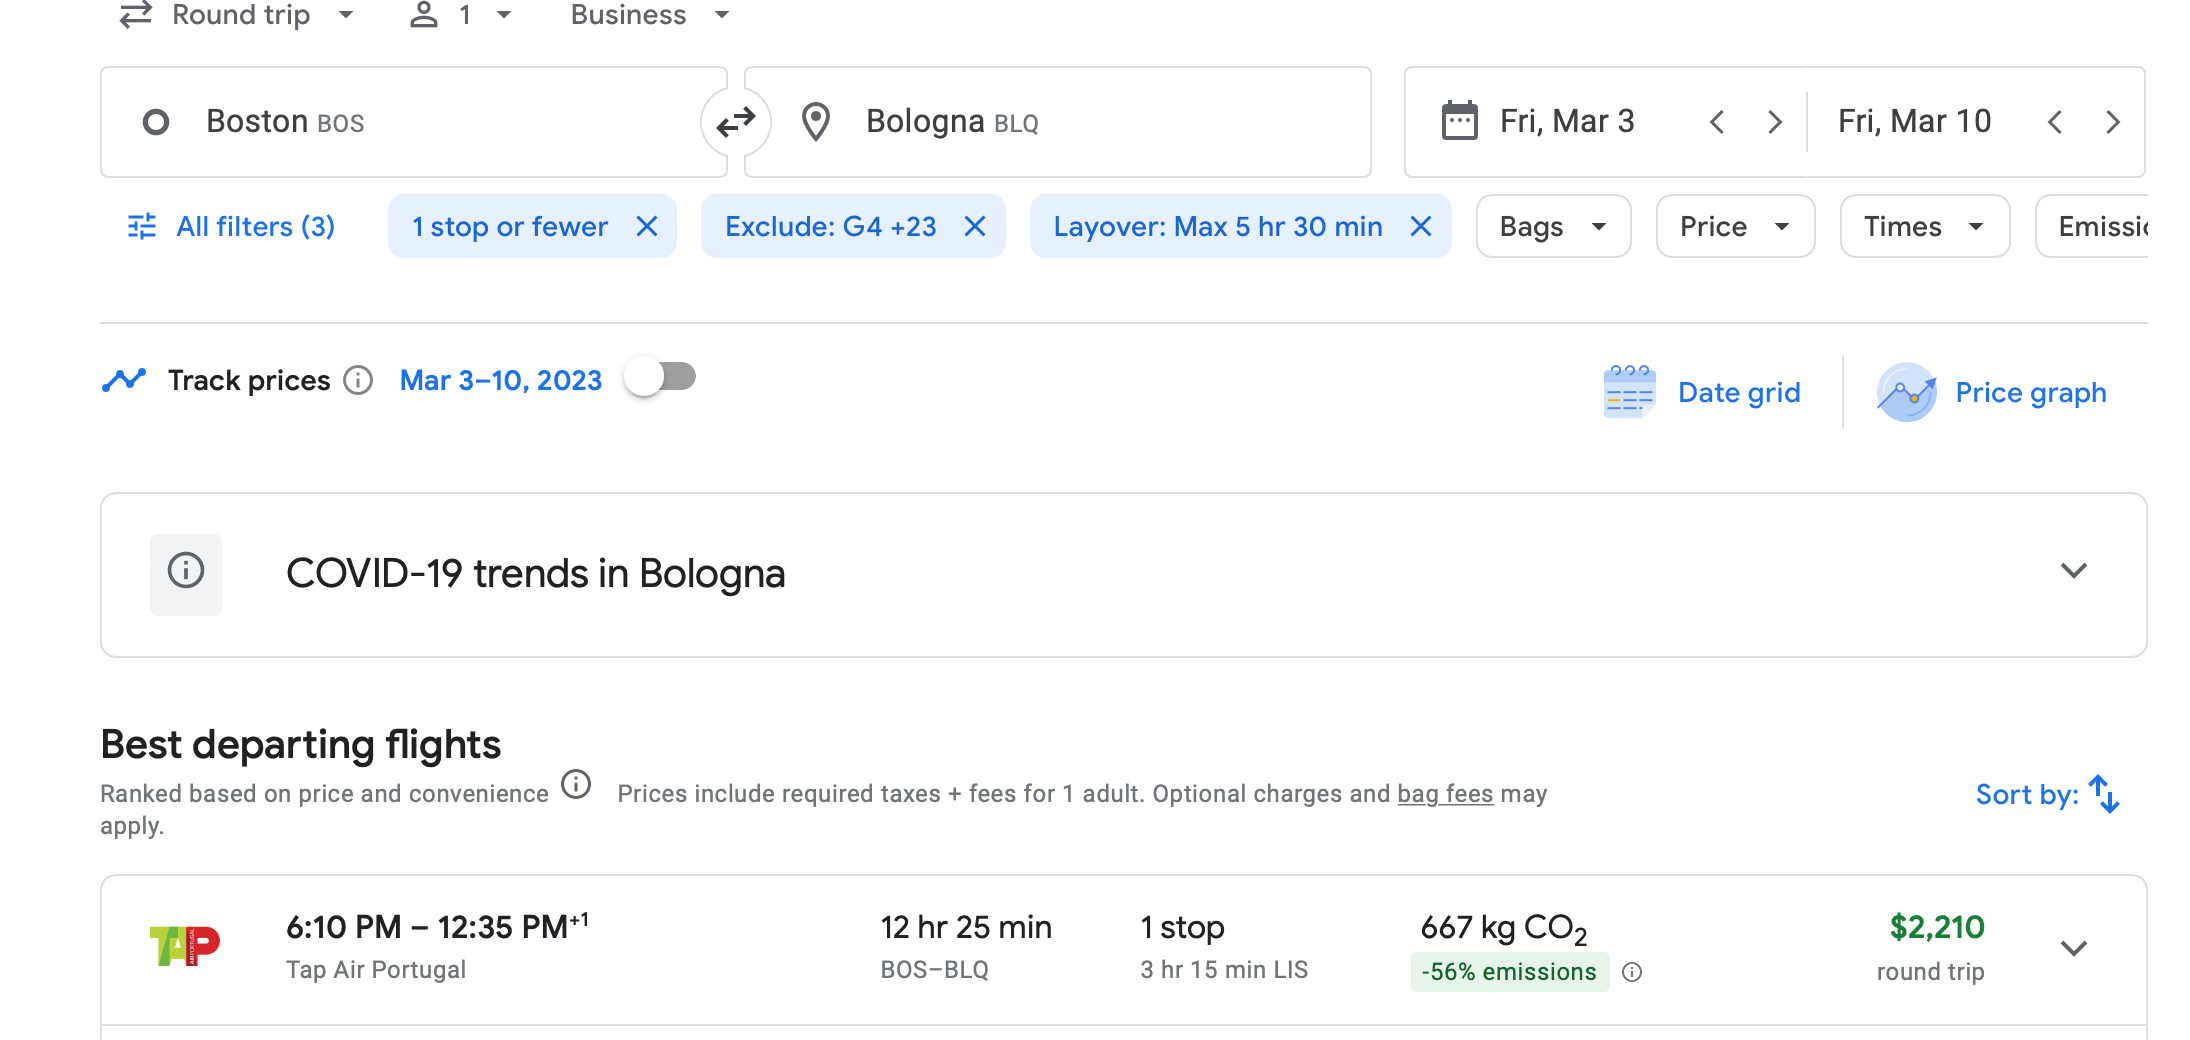Clear the Layover Max 5 hr 30 min filter

1420,227
